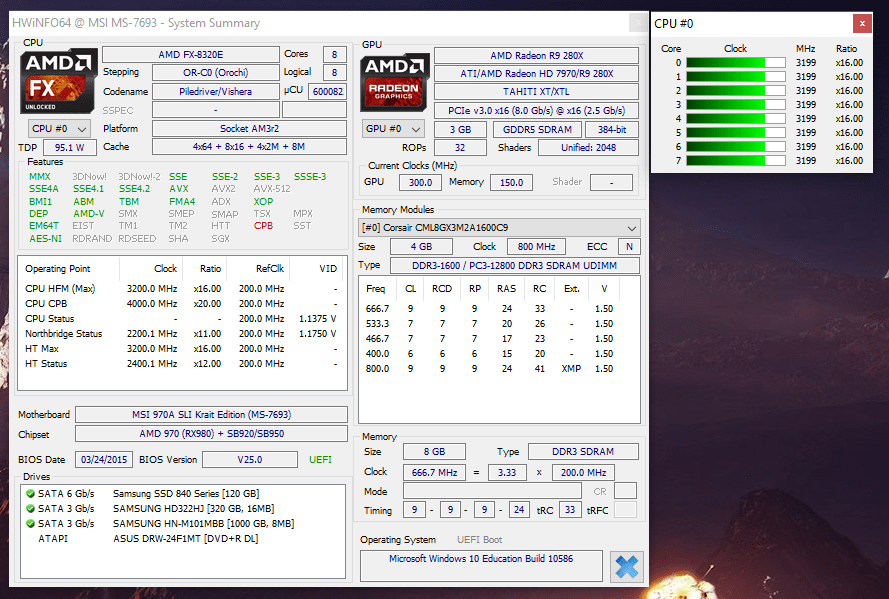Close the CPU #0 clock window
This screenshot has width=889, height=599.
tap(862, 23)
